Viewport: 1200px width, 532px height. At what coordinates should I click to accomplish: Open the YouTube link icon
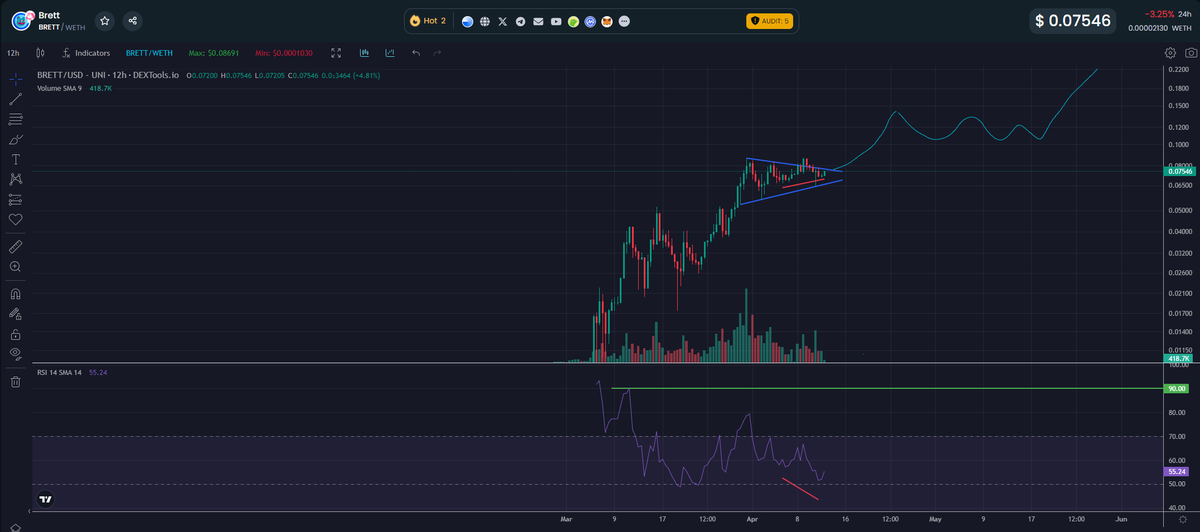556,21
